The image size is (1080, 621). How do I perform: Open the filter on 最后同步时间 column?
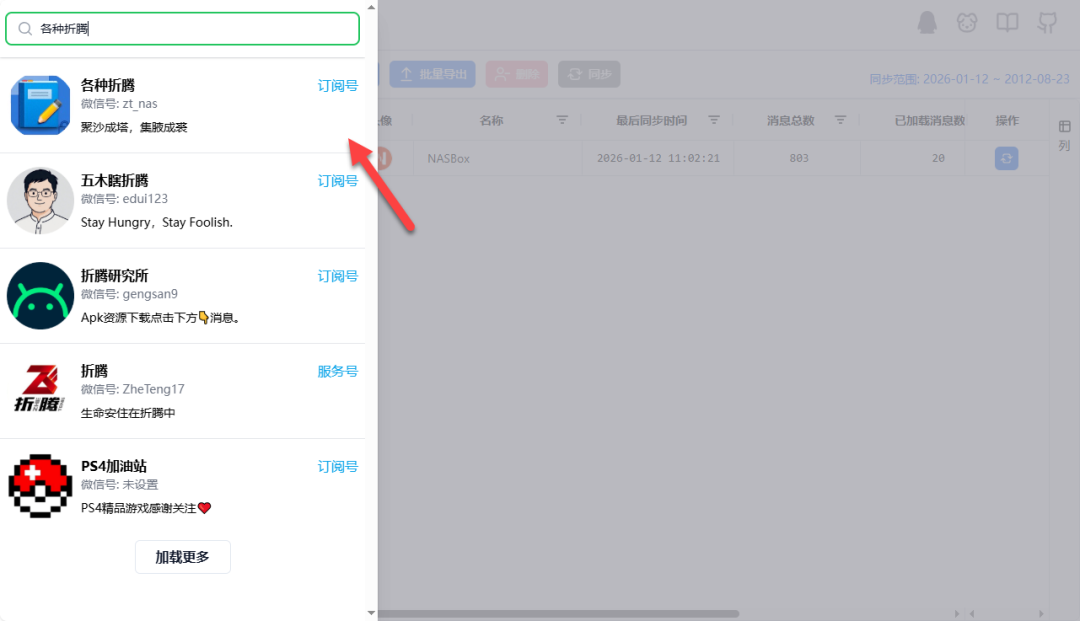pos(714,120)
